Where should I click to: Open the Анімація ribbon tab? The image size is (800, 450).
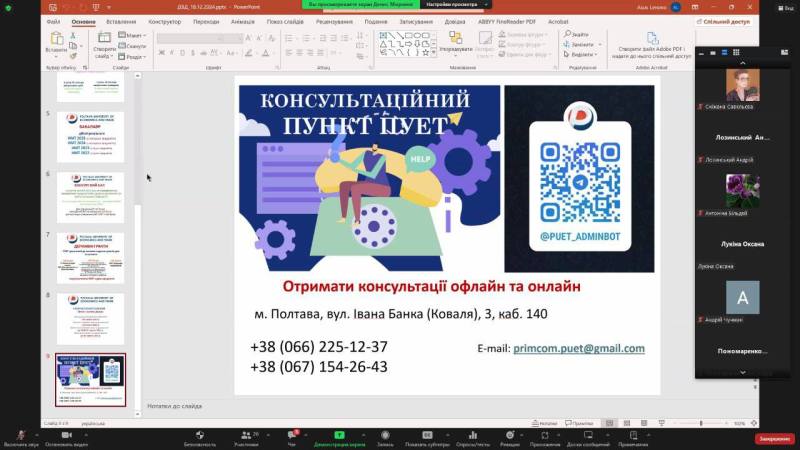243,20
